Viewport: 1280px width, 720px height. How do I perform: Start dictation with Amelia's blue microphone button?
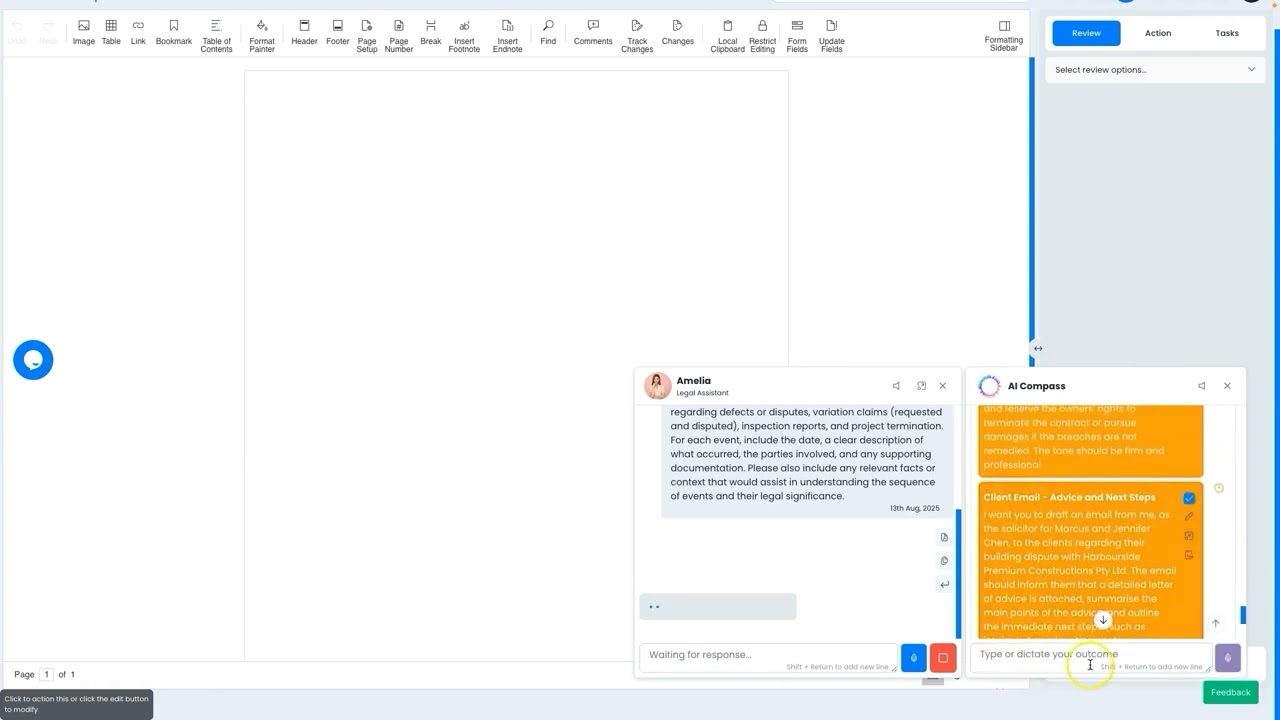(913, 658)
